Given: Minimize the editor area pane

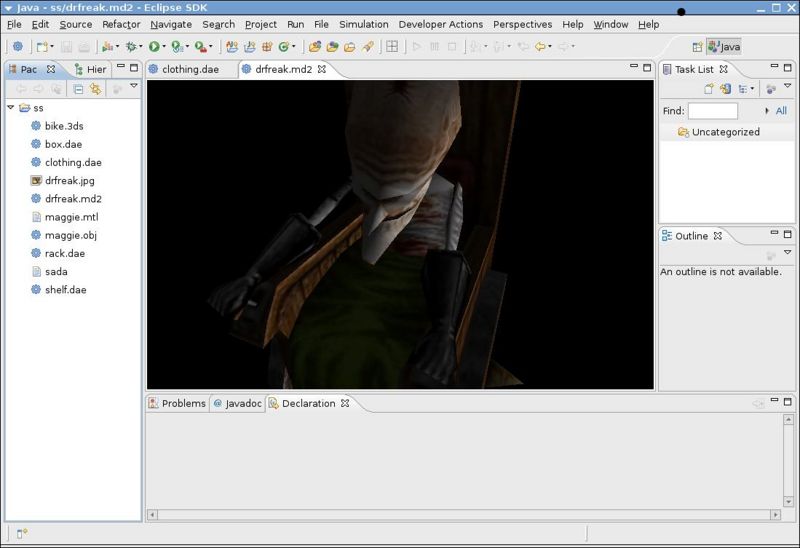Looking at the screenshot, I should click(x=634, y=66).
